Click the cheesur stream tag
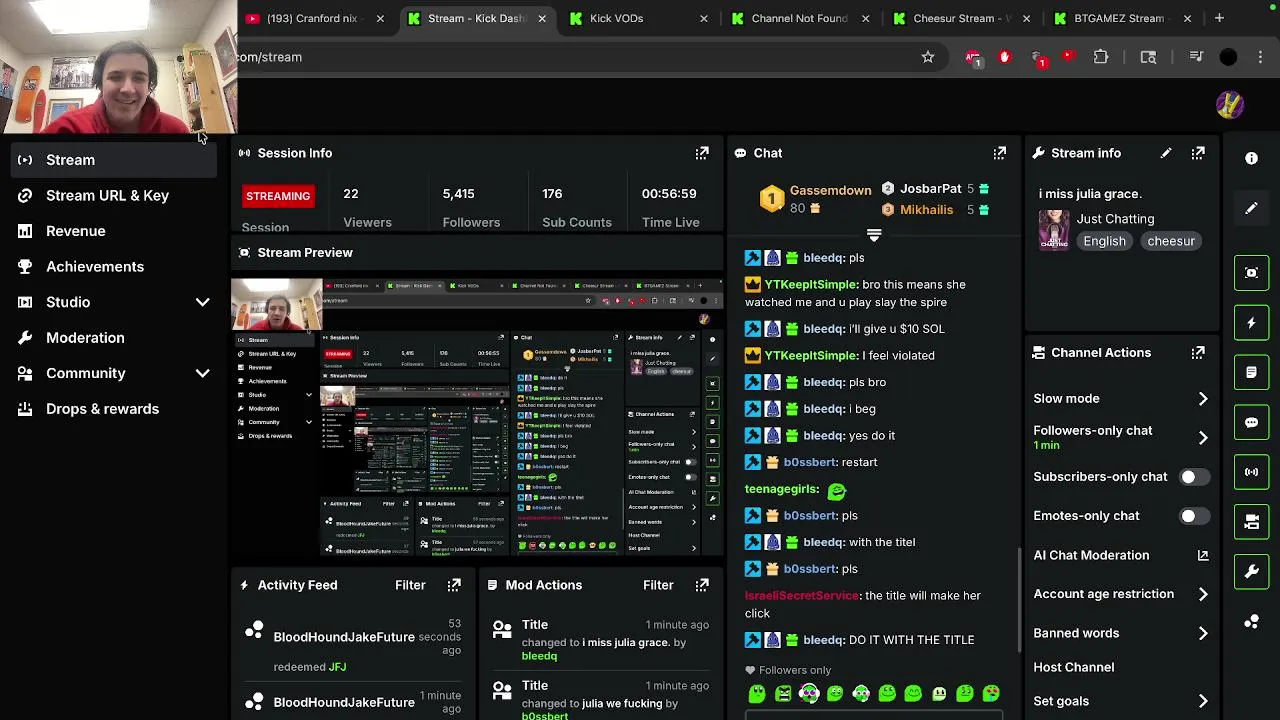This screenshot has height=720, width=1280. click(1171, 241)
